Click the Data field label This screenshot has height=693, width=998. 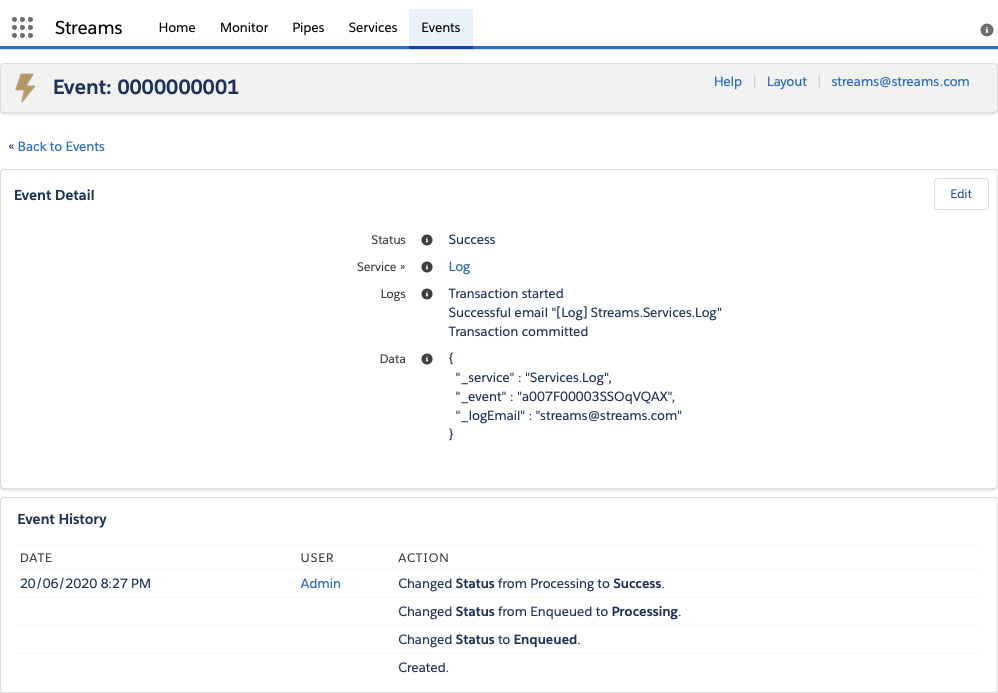(392, 359)
